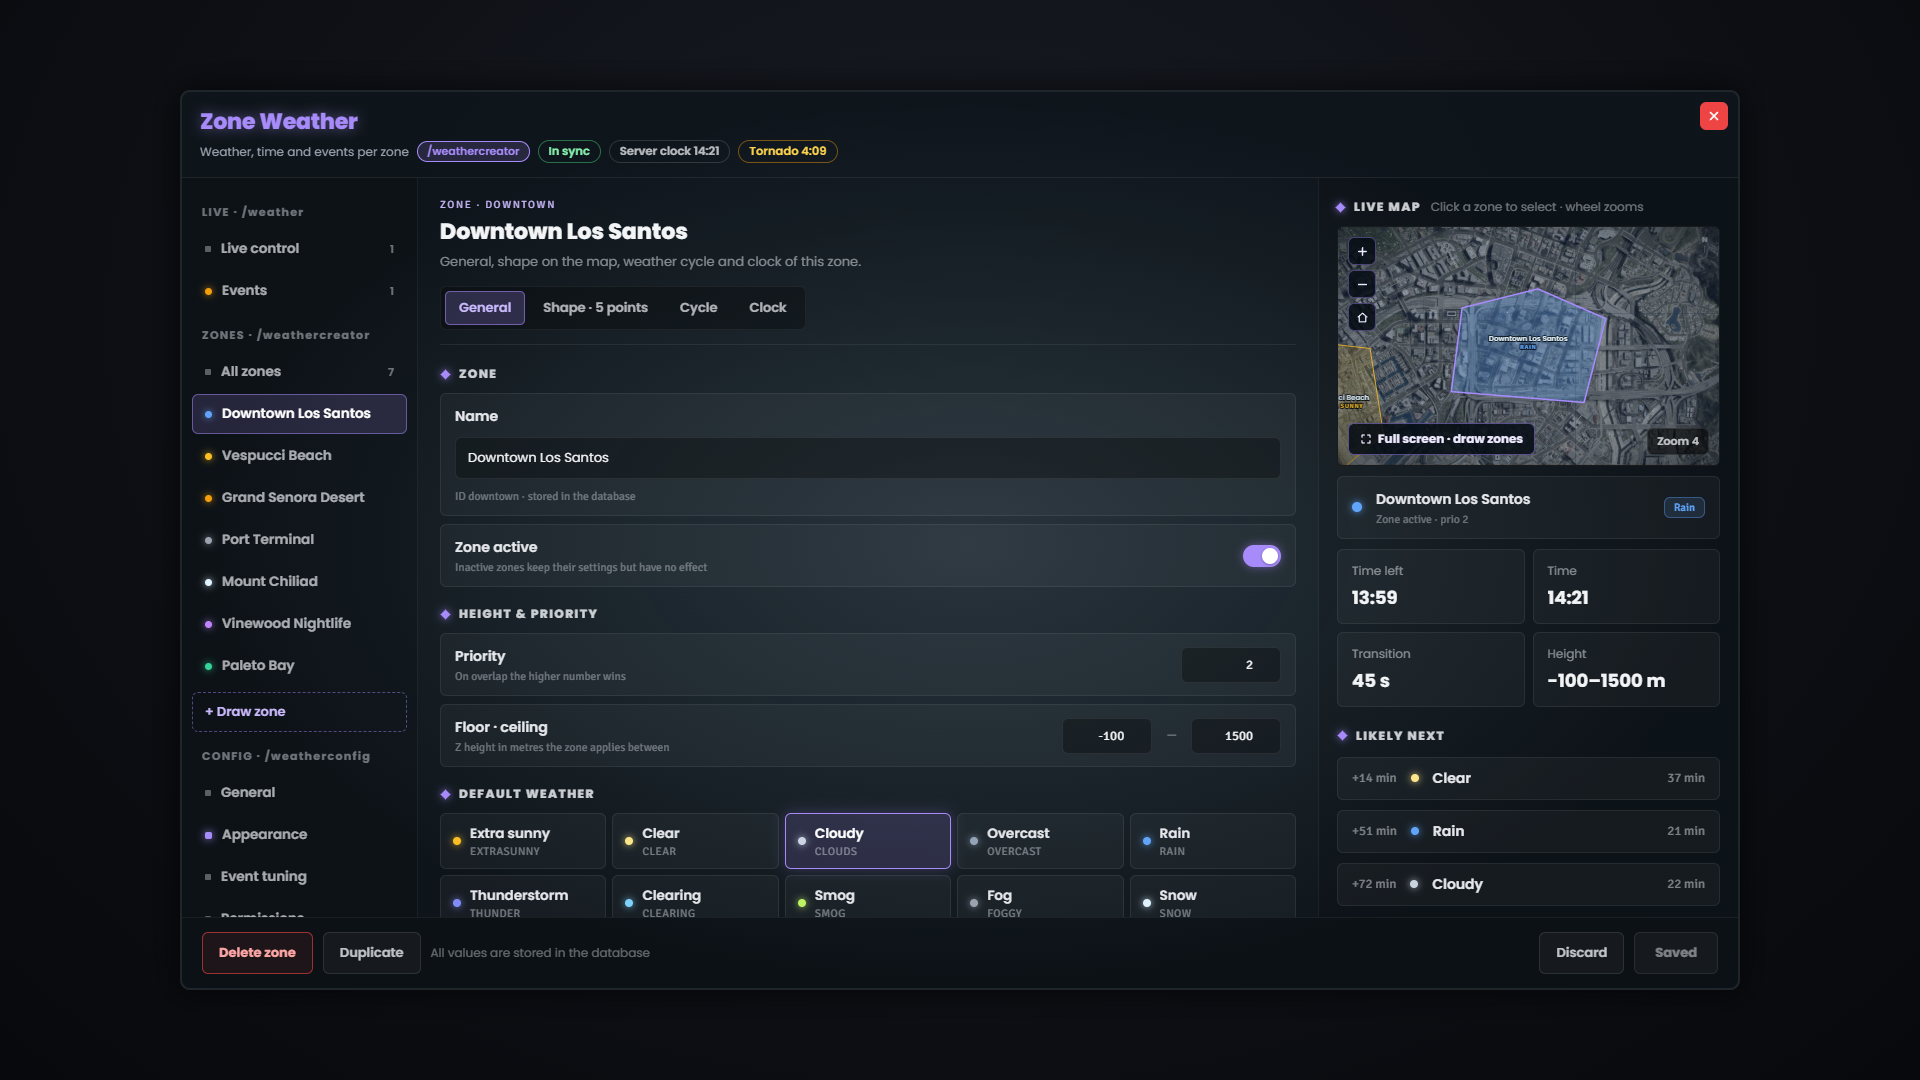Add a new zone with Draw zone
This screenshot has width=1920, height=1080.
pyautogui.click(x=299, y=712)
